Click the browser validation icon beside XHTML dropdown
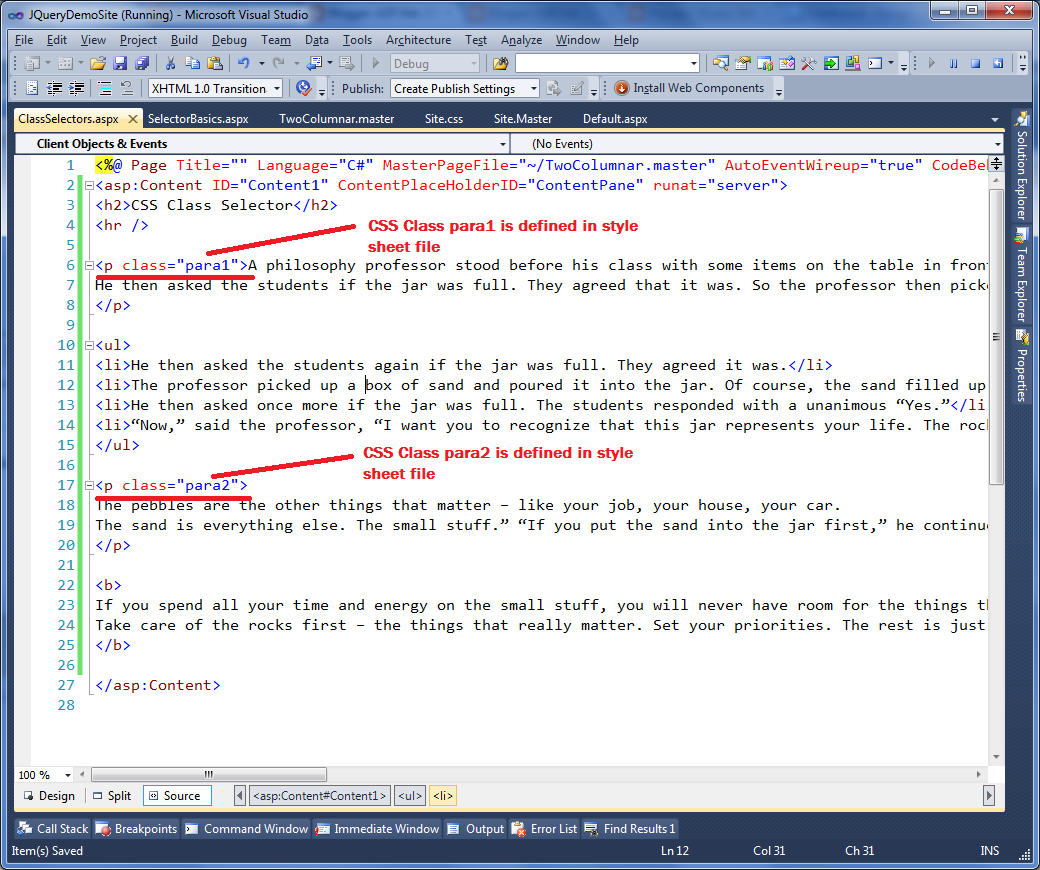Screen dimensions: 1040x870 (303, 87)
